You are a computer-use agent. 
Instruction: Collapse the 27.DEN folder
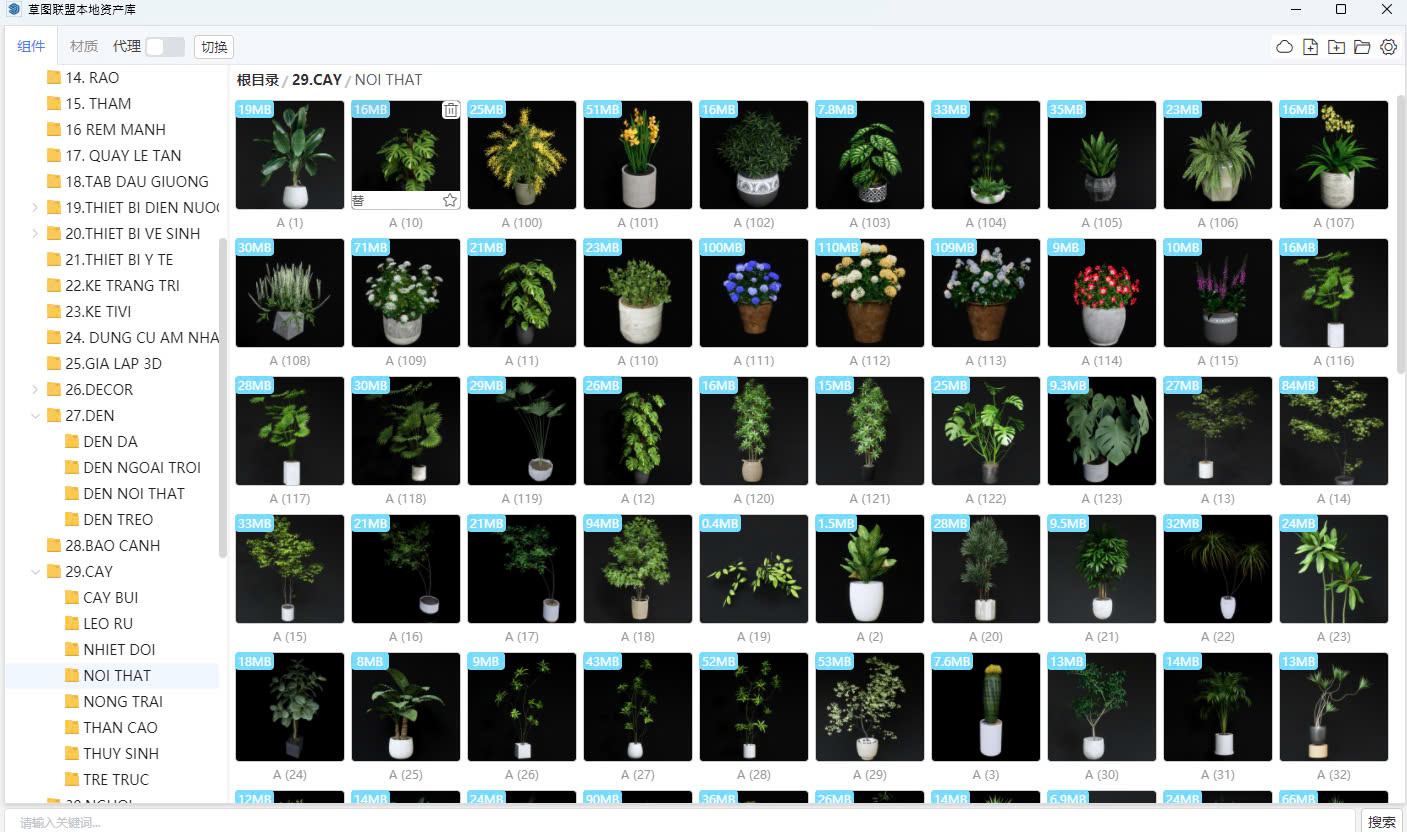(x=36, y=416)
